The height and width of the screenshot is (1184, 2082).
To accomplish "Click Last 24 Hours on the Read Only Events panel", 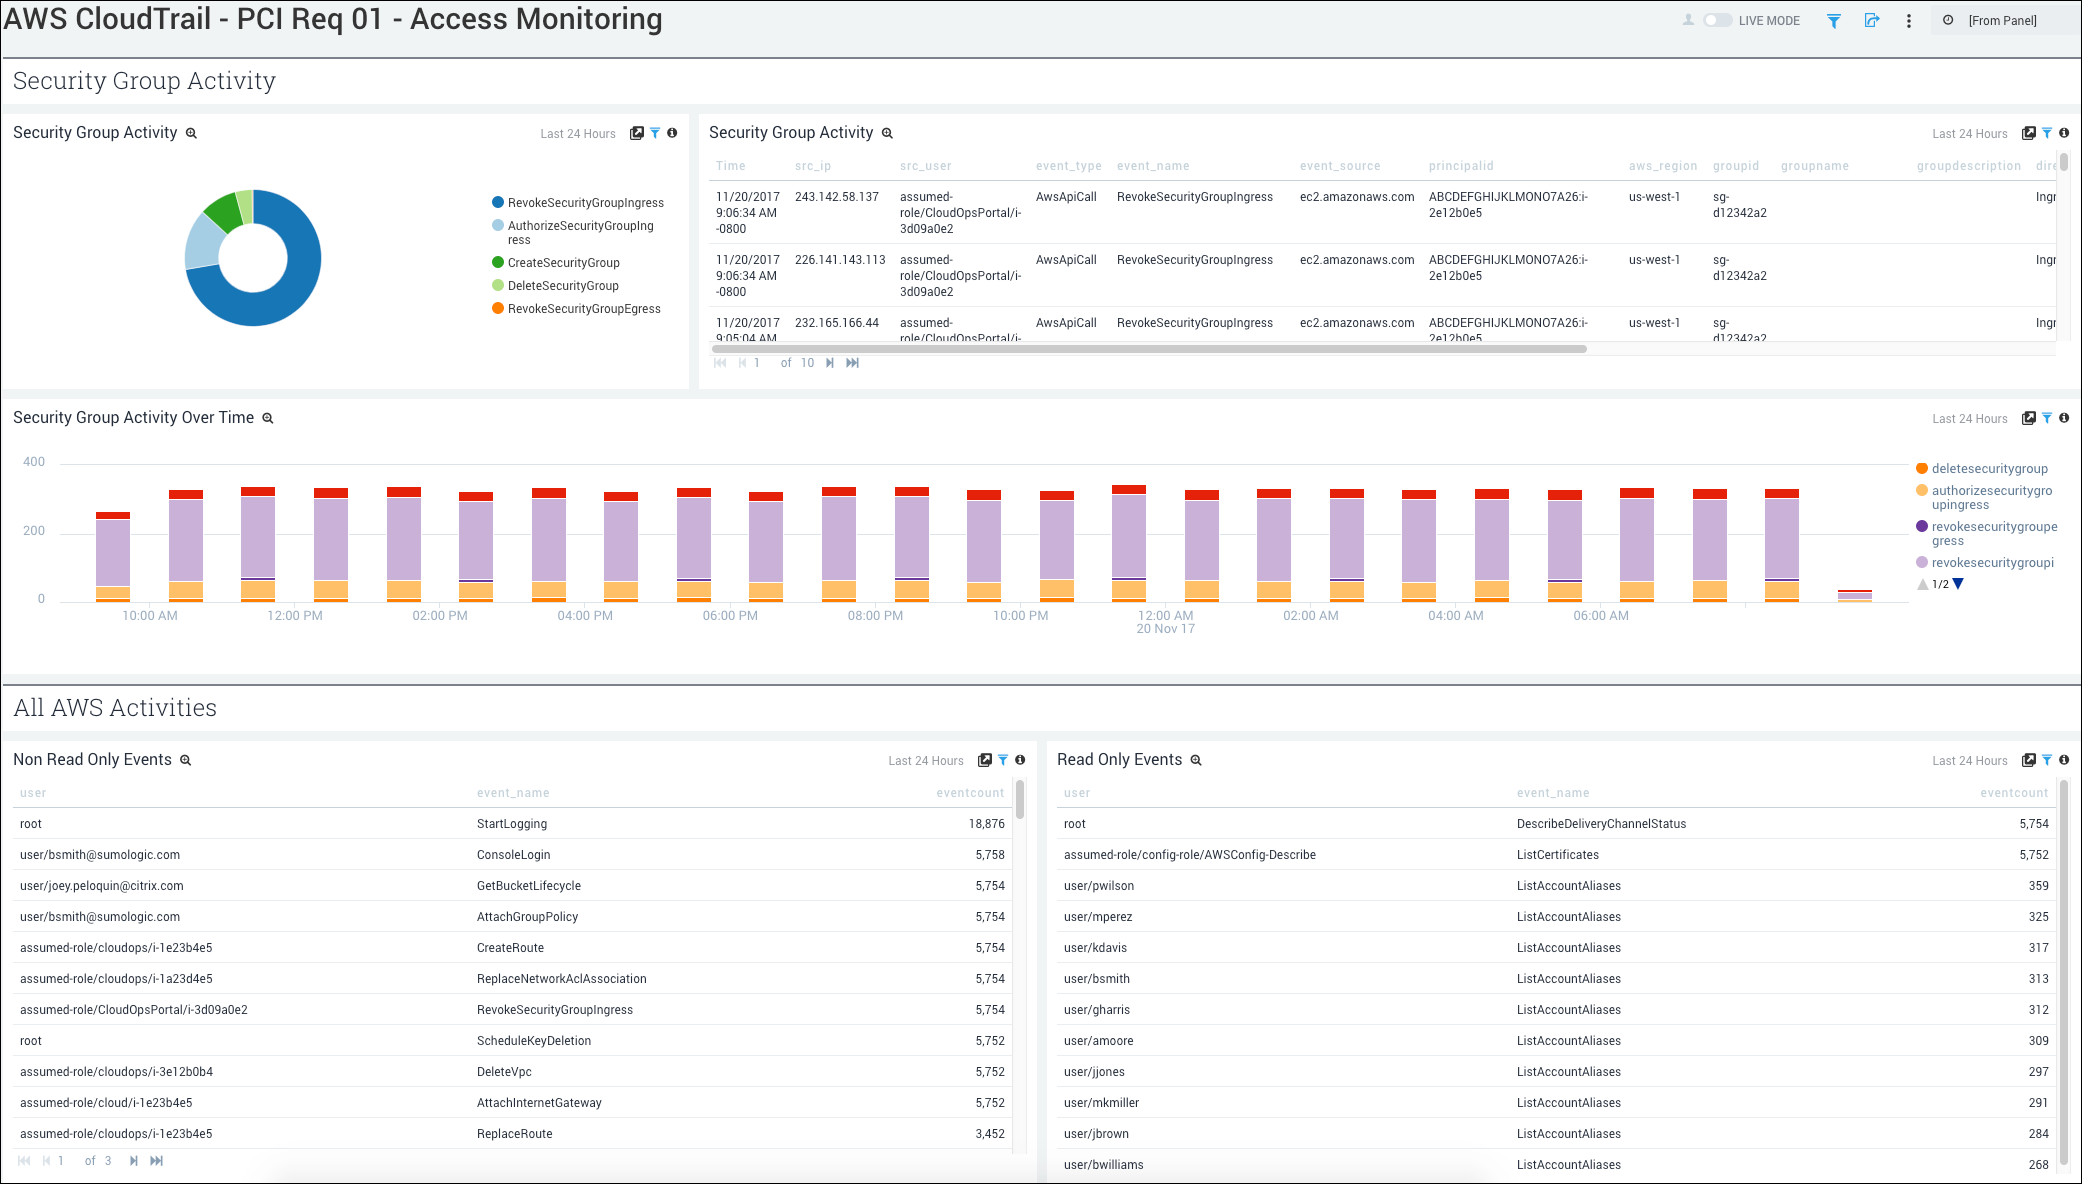I will tap(1969, 760).
